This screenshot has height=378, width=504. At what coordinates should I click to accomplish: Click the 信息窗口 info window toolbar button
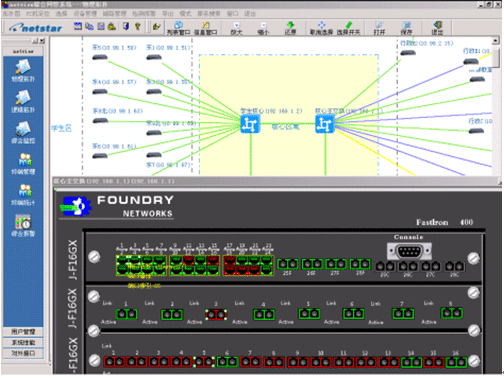206,28
